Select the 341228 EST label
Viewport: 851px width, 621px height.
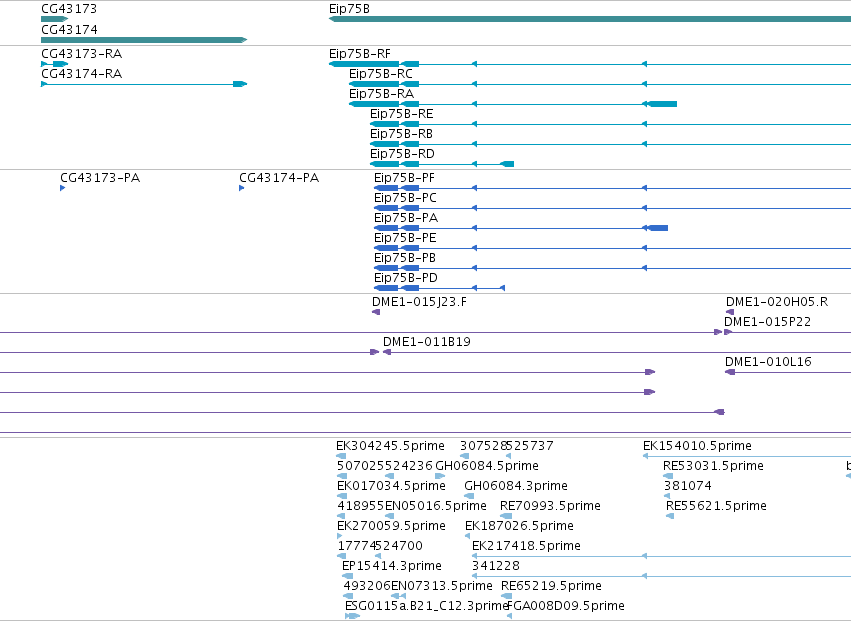[496, 567]
